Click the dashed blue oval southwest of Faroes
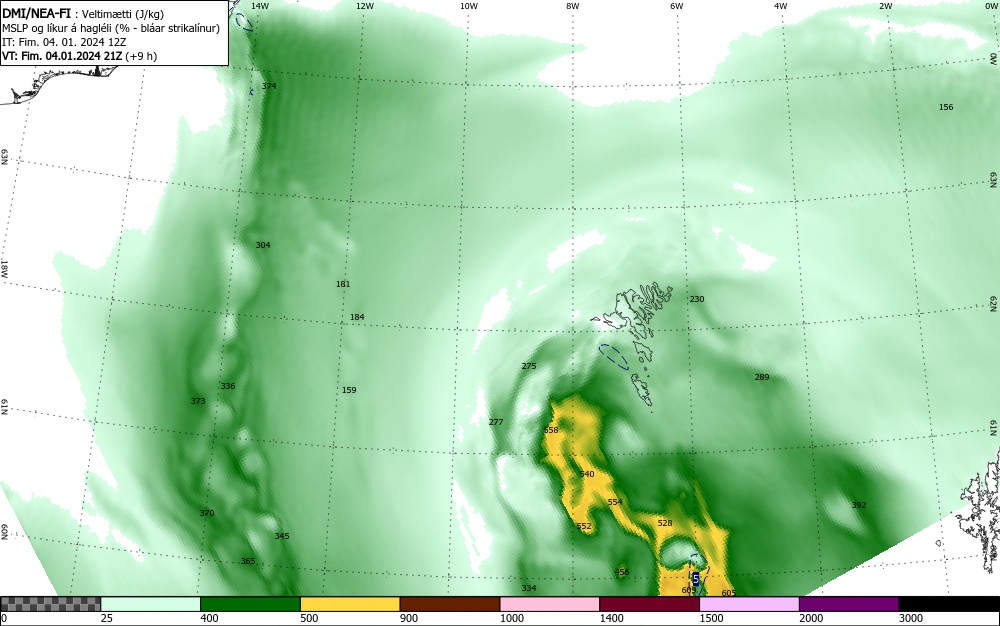Viewport: 1000px width, 626px height. point(614,356)
